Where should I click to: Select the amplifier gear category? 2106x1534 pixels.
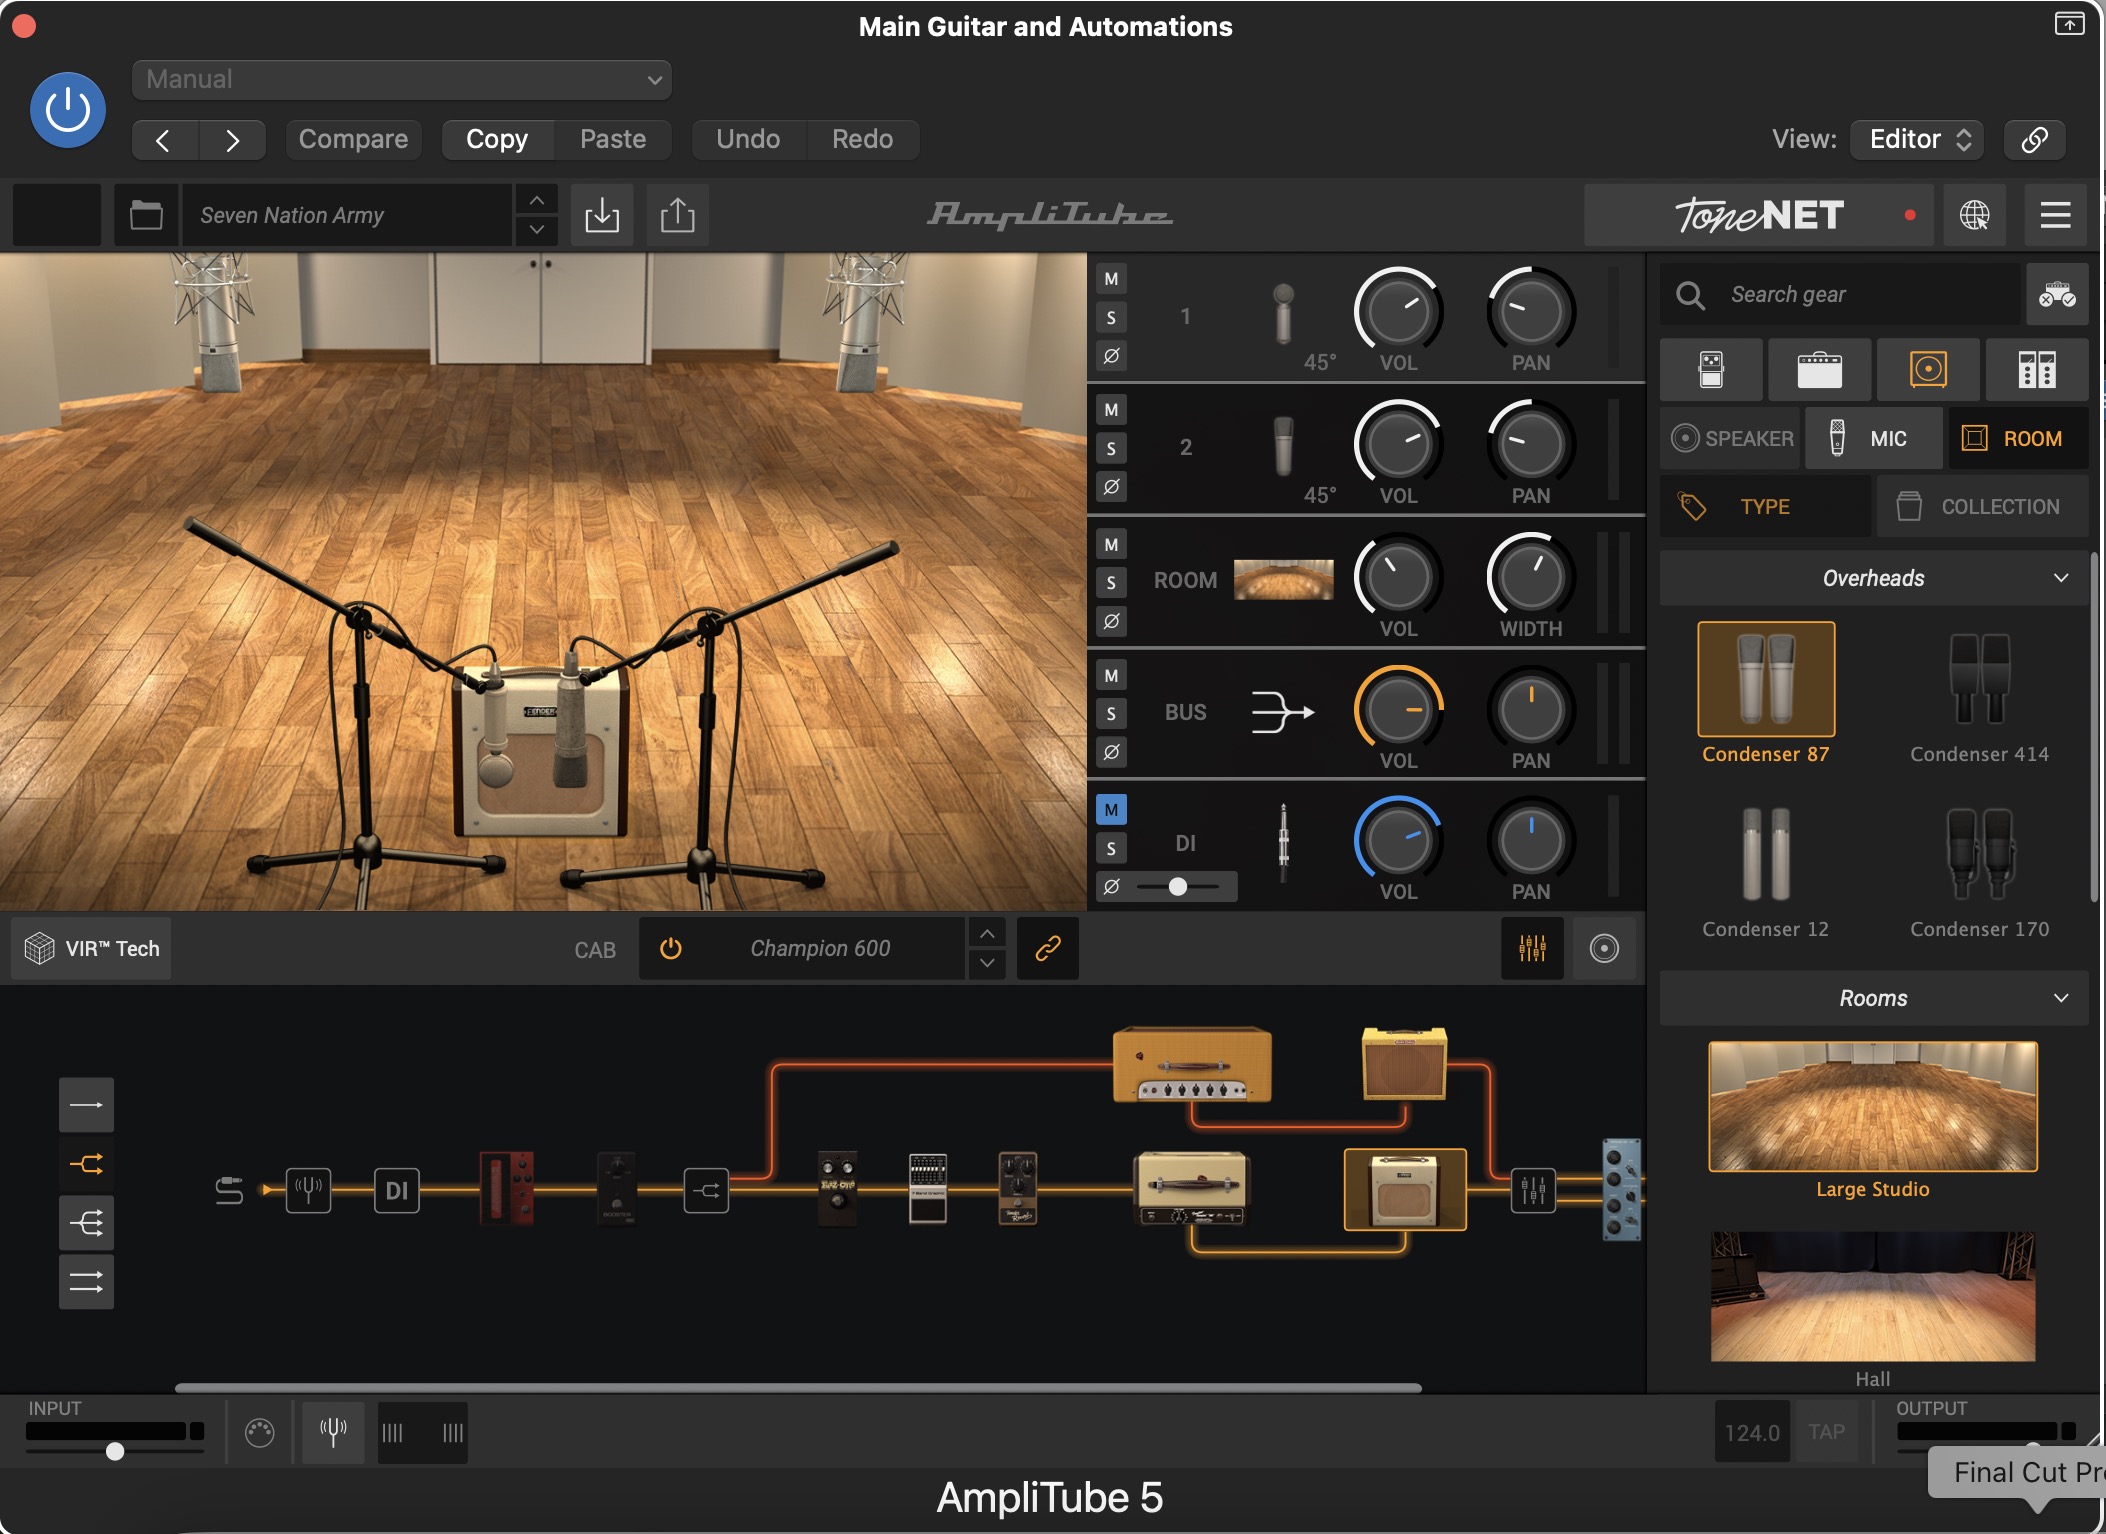click(x=1819, y=370)
